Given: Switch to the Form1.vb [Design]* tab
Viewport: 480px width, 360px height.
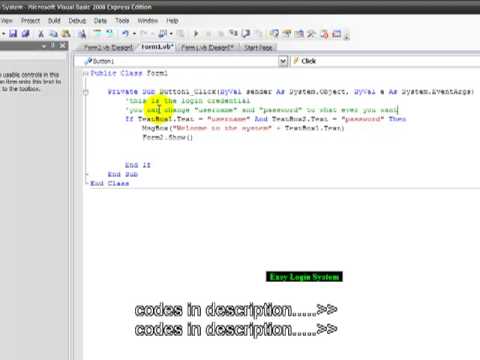Looking at the screenshot, I should (207, 47).
